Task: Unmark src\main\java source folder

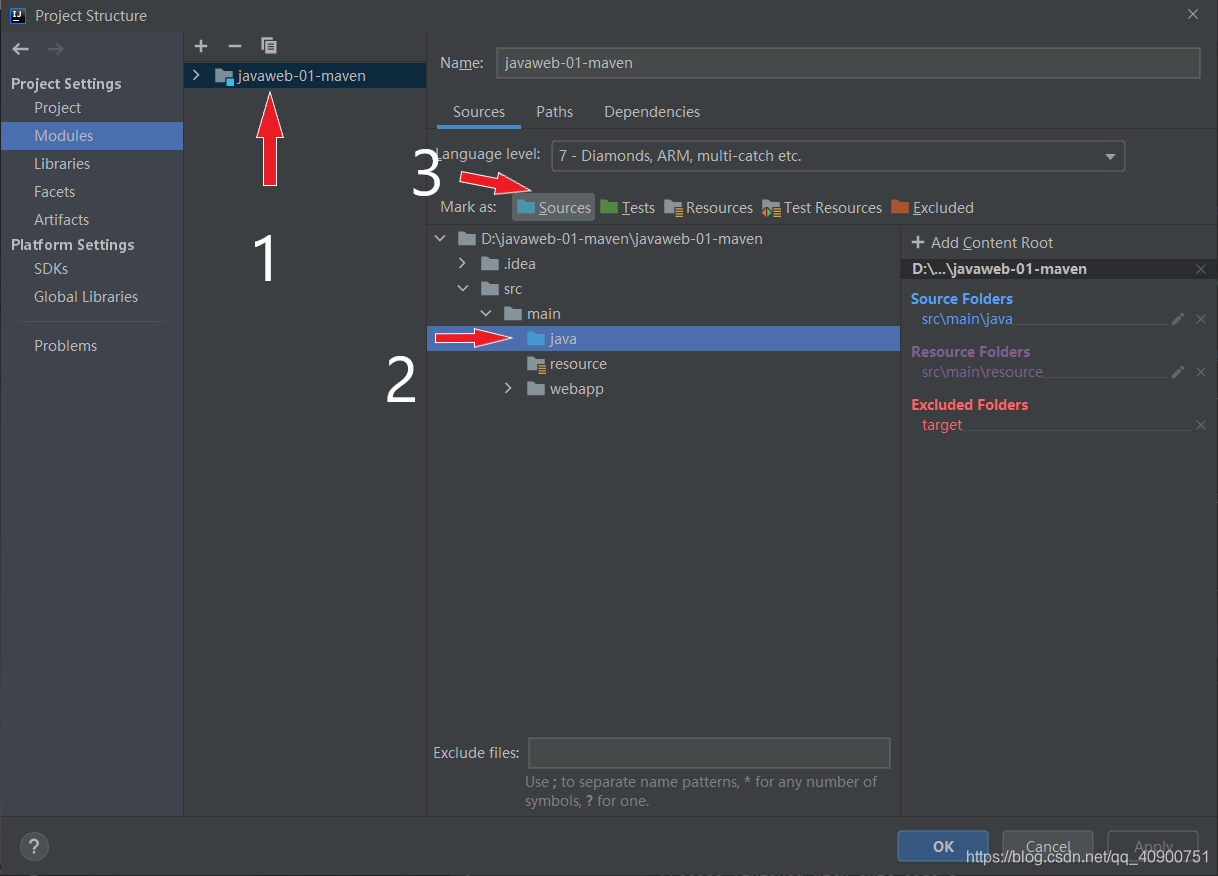Action: pyautogui.click(x=1201, y=319)
